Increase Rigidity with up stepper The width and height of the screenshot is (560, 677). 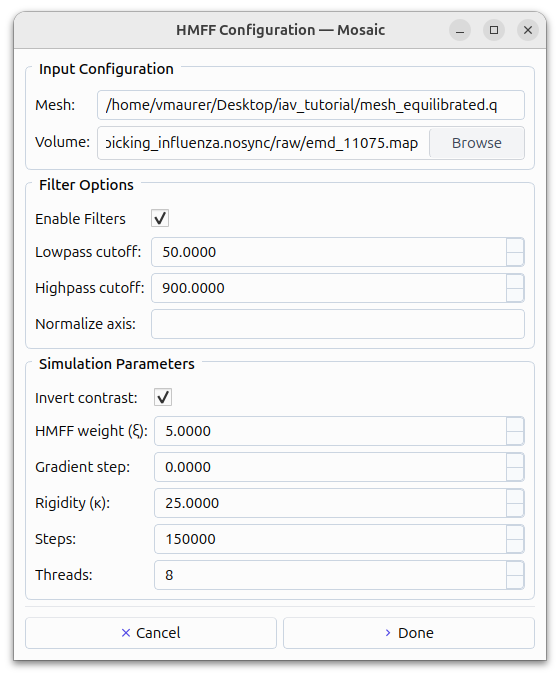(515, 496)
